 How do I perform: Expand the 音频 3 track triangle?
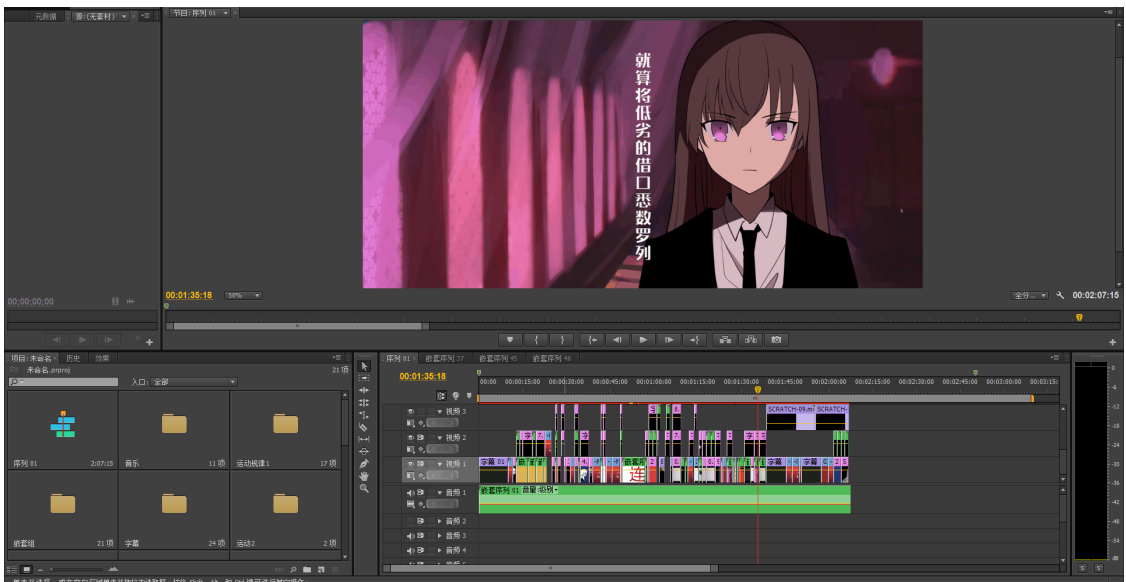439,536
